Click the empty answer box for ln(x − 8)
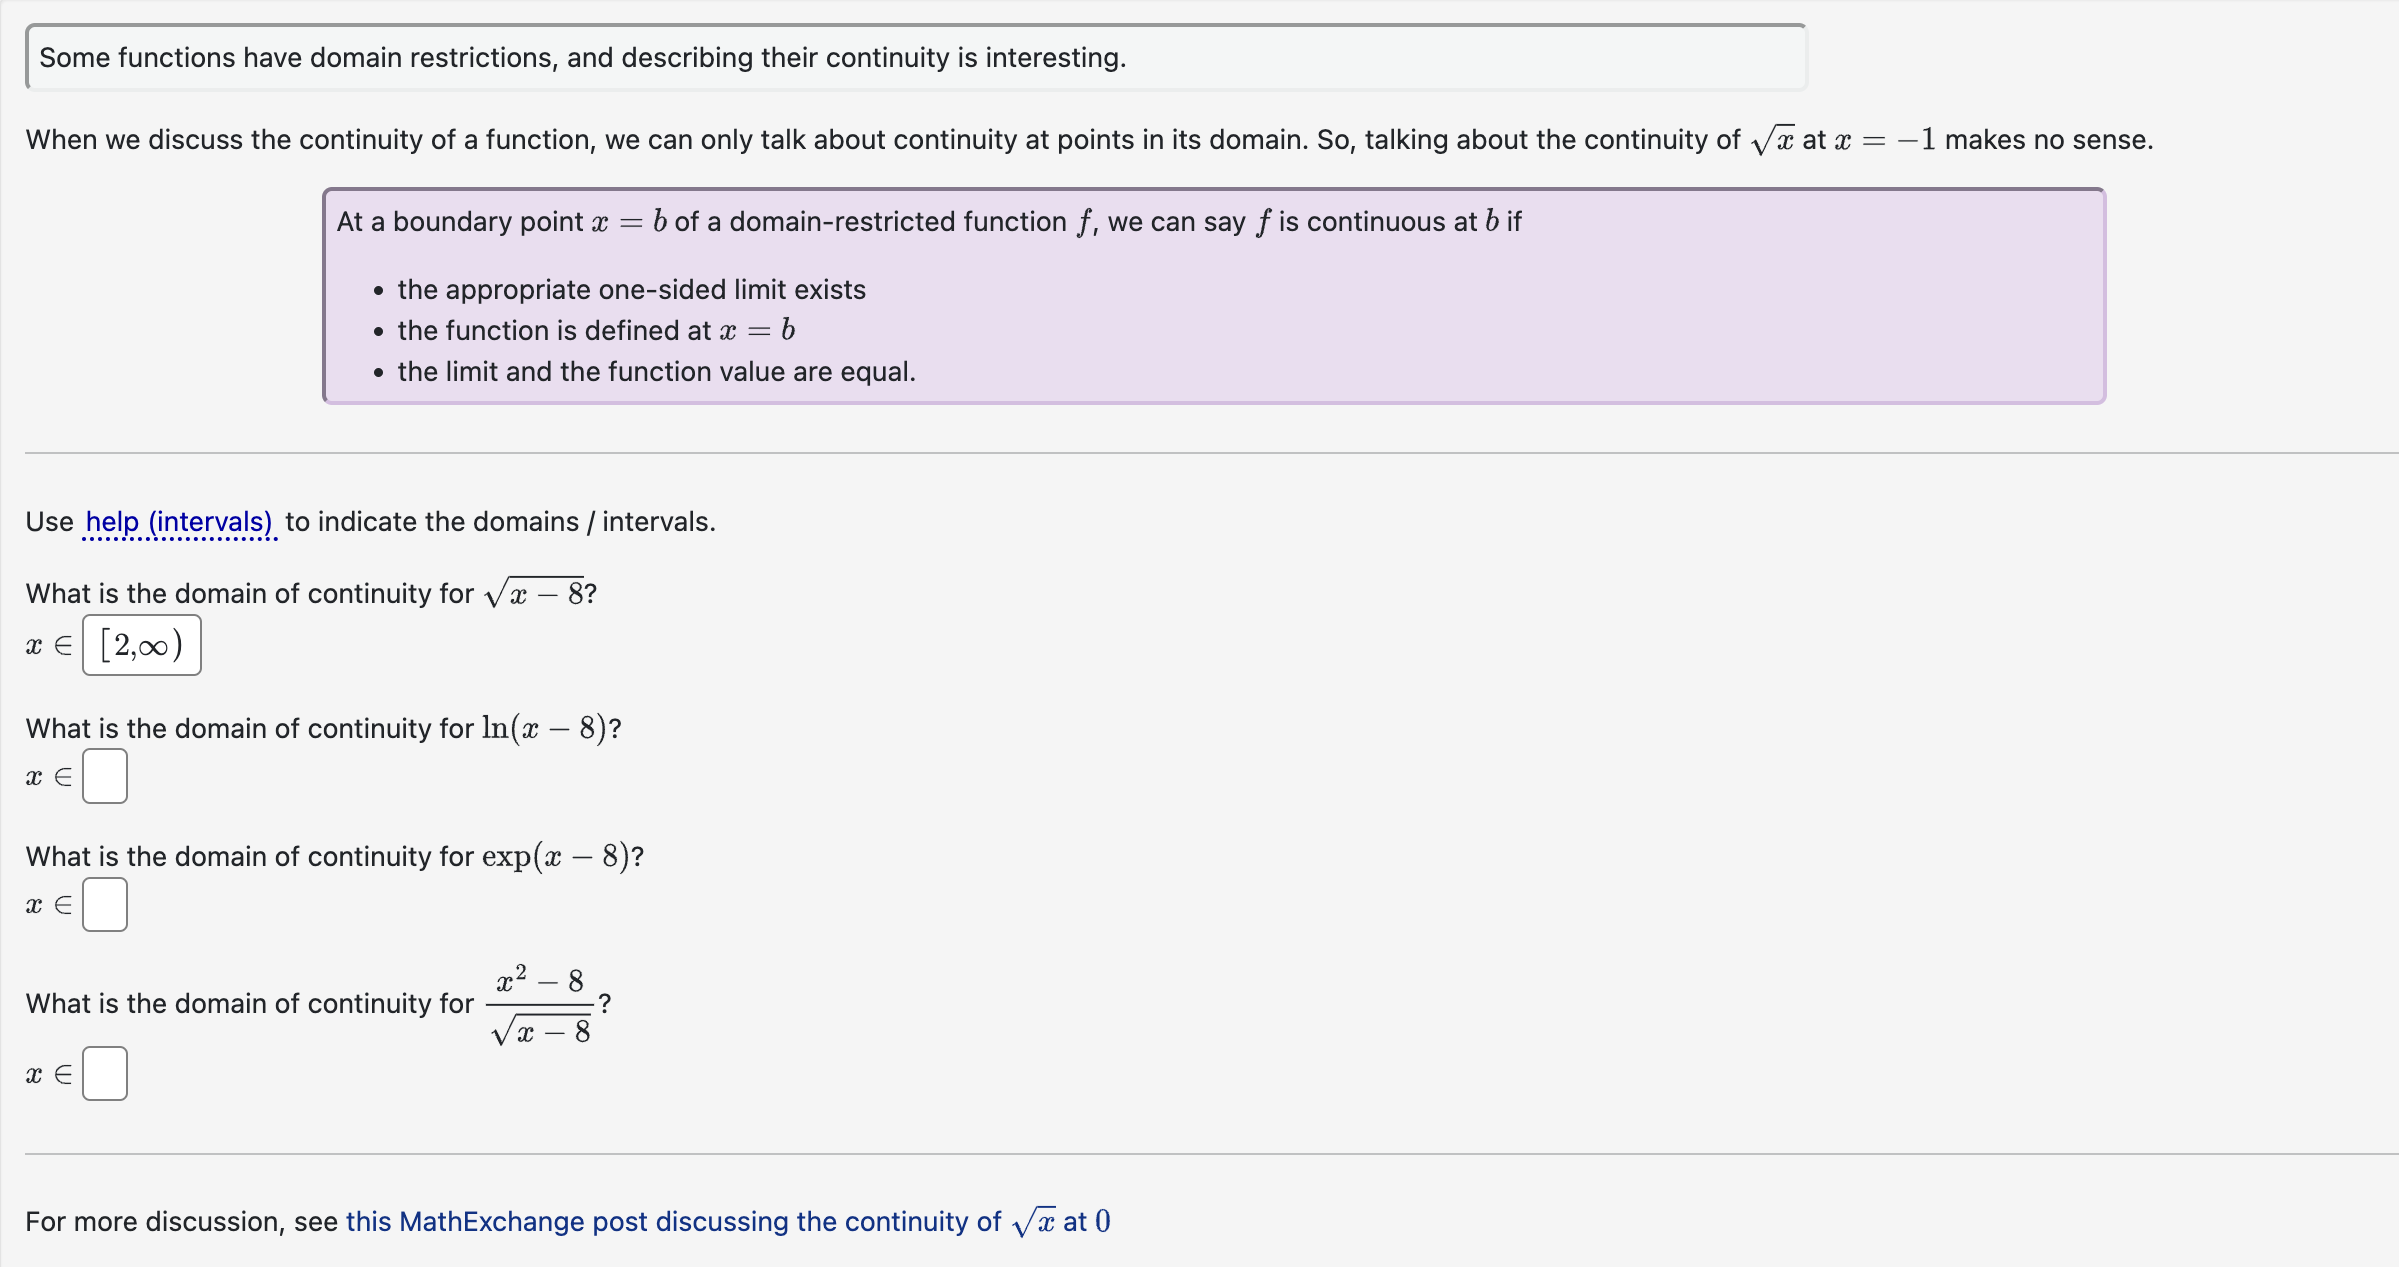This screenshot has height=1267, width=2399. click(105, 776)
